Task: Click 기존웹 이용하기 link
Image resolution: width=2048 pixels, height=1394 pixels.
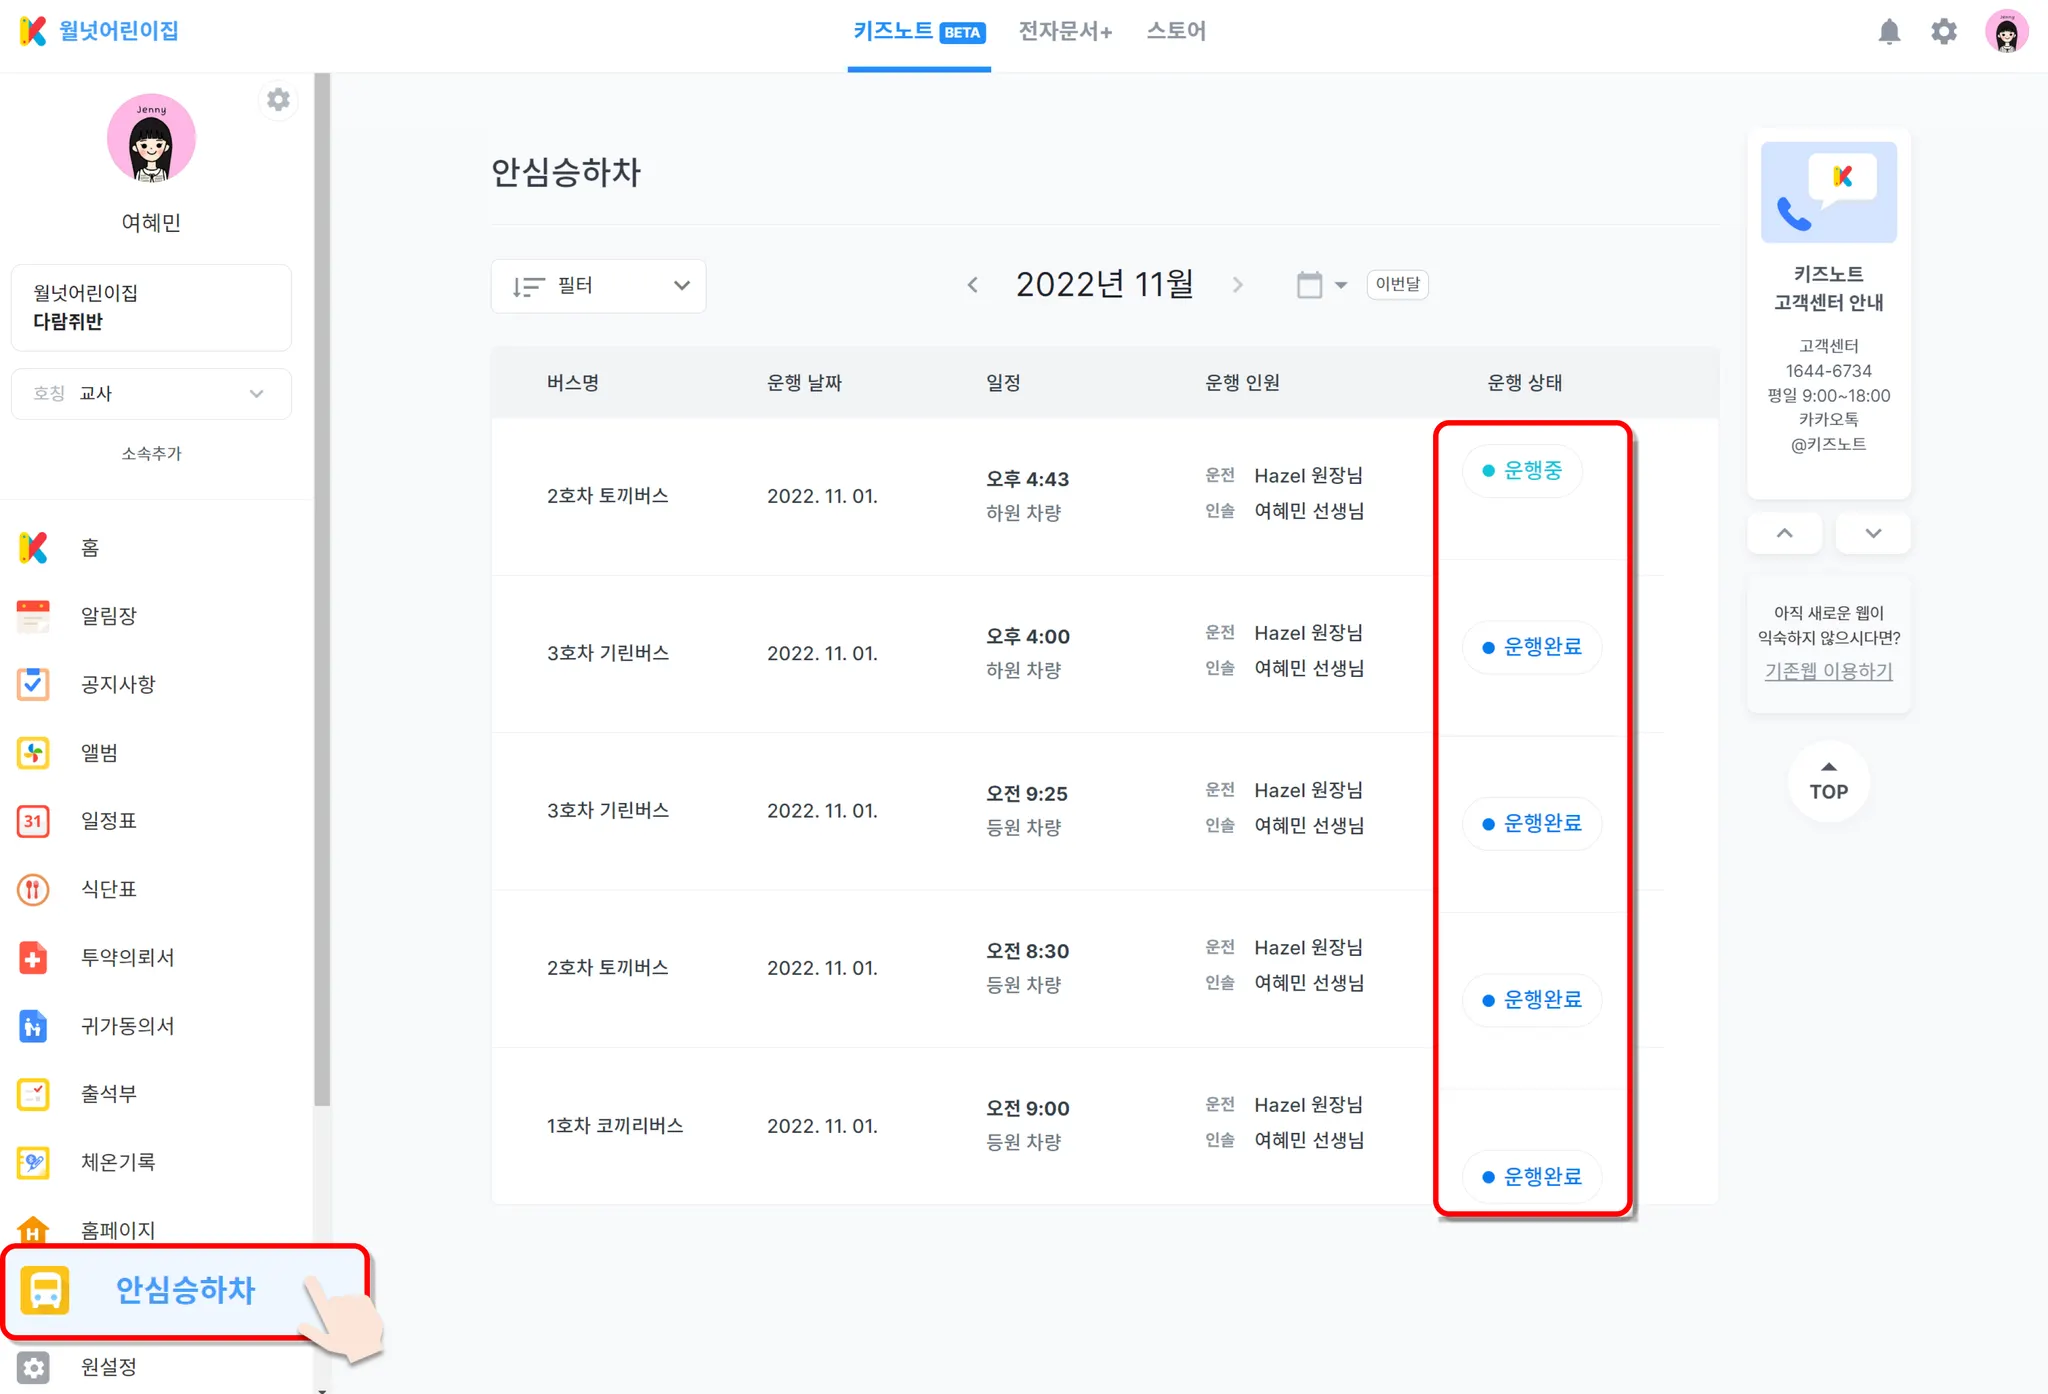Action: [x=1828, y=671]
